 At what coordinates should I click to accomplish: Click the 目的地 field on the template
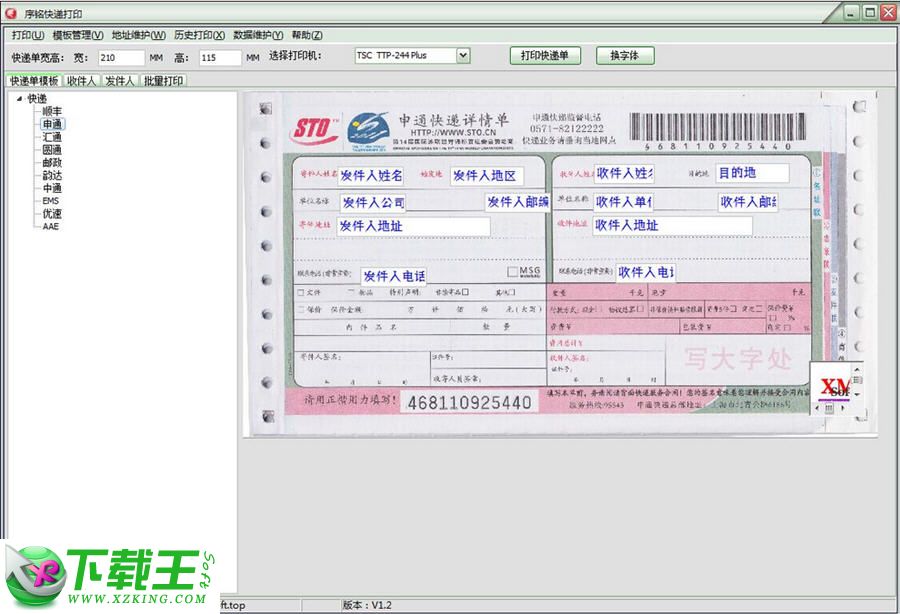pos(752,173)
